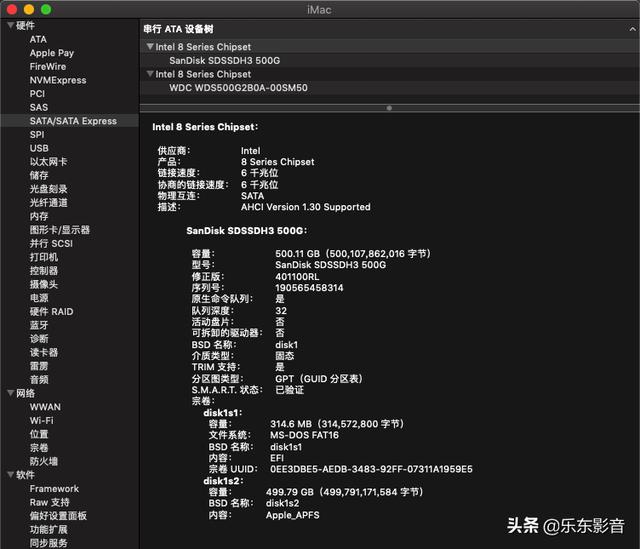640x549 pixels.
Task: Open 并行 SCSI in the sidebar
Action: click(51, 243)
